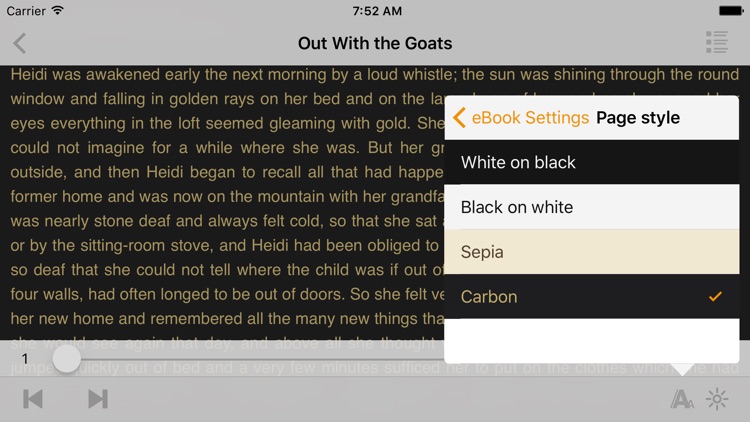The width and height of the screenshot is (750, 422).
Task: Tap the empty white row below Carbon
Action: [x=592, y=341]
